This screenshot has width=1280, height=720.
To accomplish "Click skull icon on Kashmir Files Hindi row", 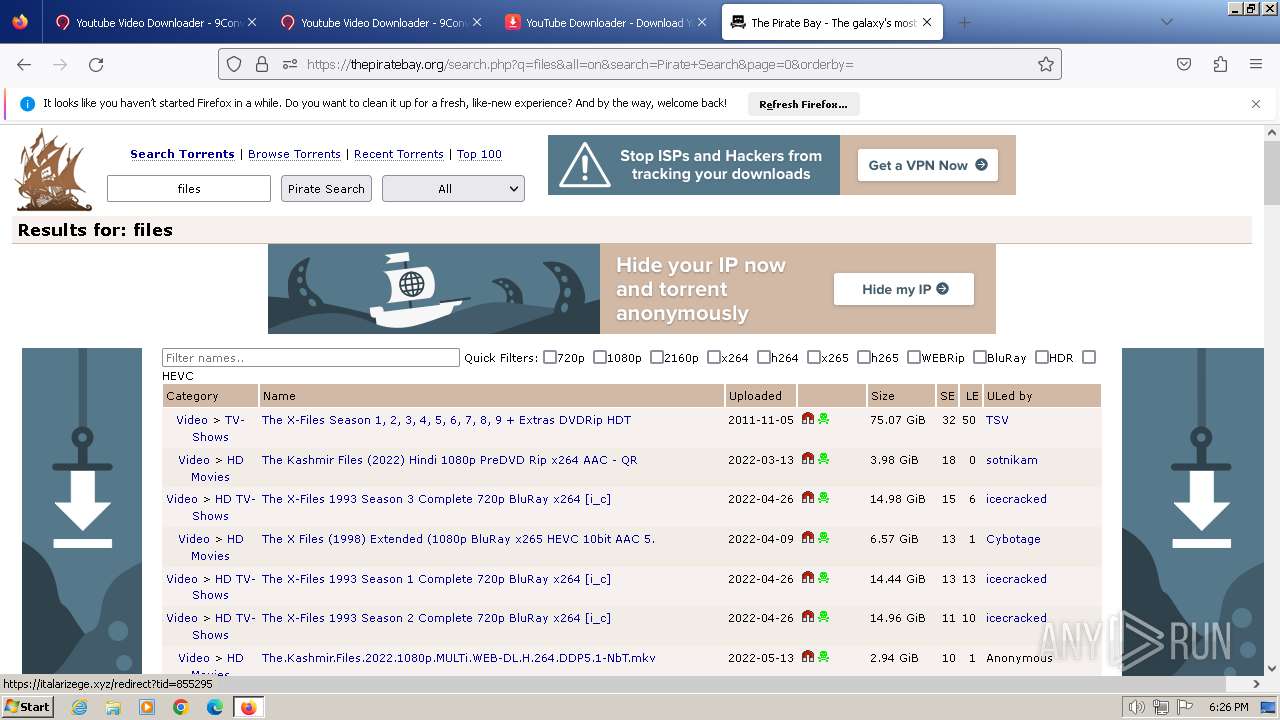I will [823, 459].
